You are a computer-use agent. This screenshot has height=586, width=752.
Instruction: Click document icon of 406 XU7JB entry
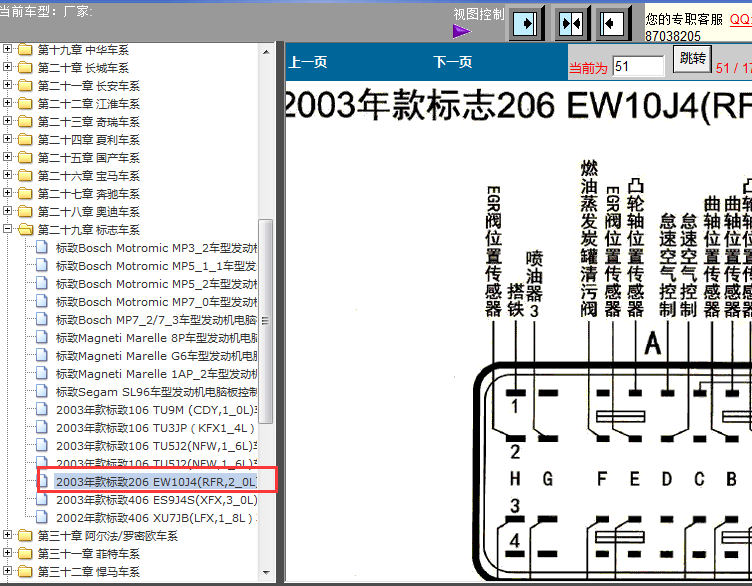pyautogui.click(x=42, y=517)
